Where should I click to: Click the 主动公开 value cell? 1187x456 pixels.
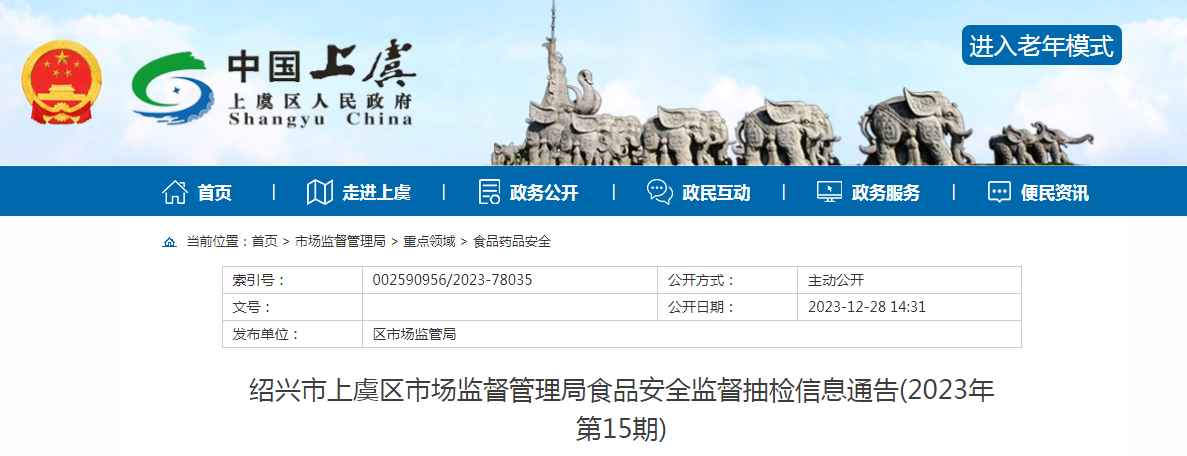(909, 280)
